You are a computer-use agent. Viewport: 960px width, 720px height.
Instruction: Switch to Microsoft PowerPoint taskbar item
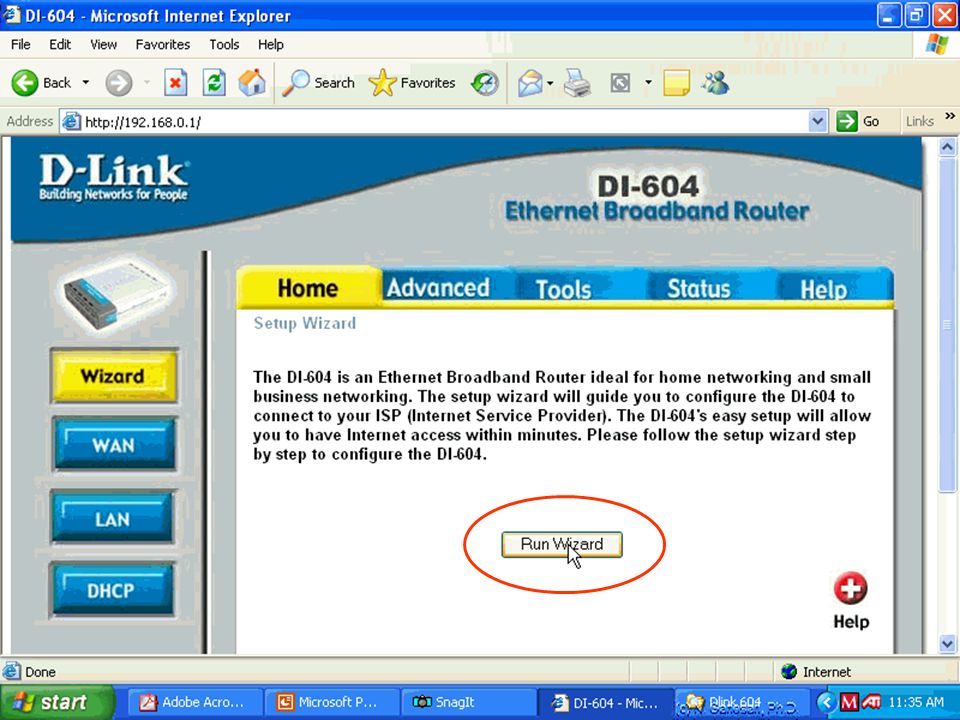point(332,702)
